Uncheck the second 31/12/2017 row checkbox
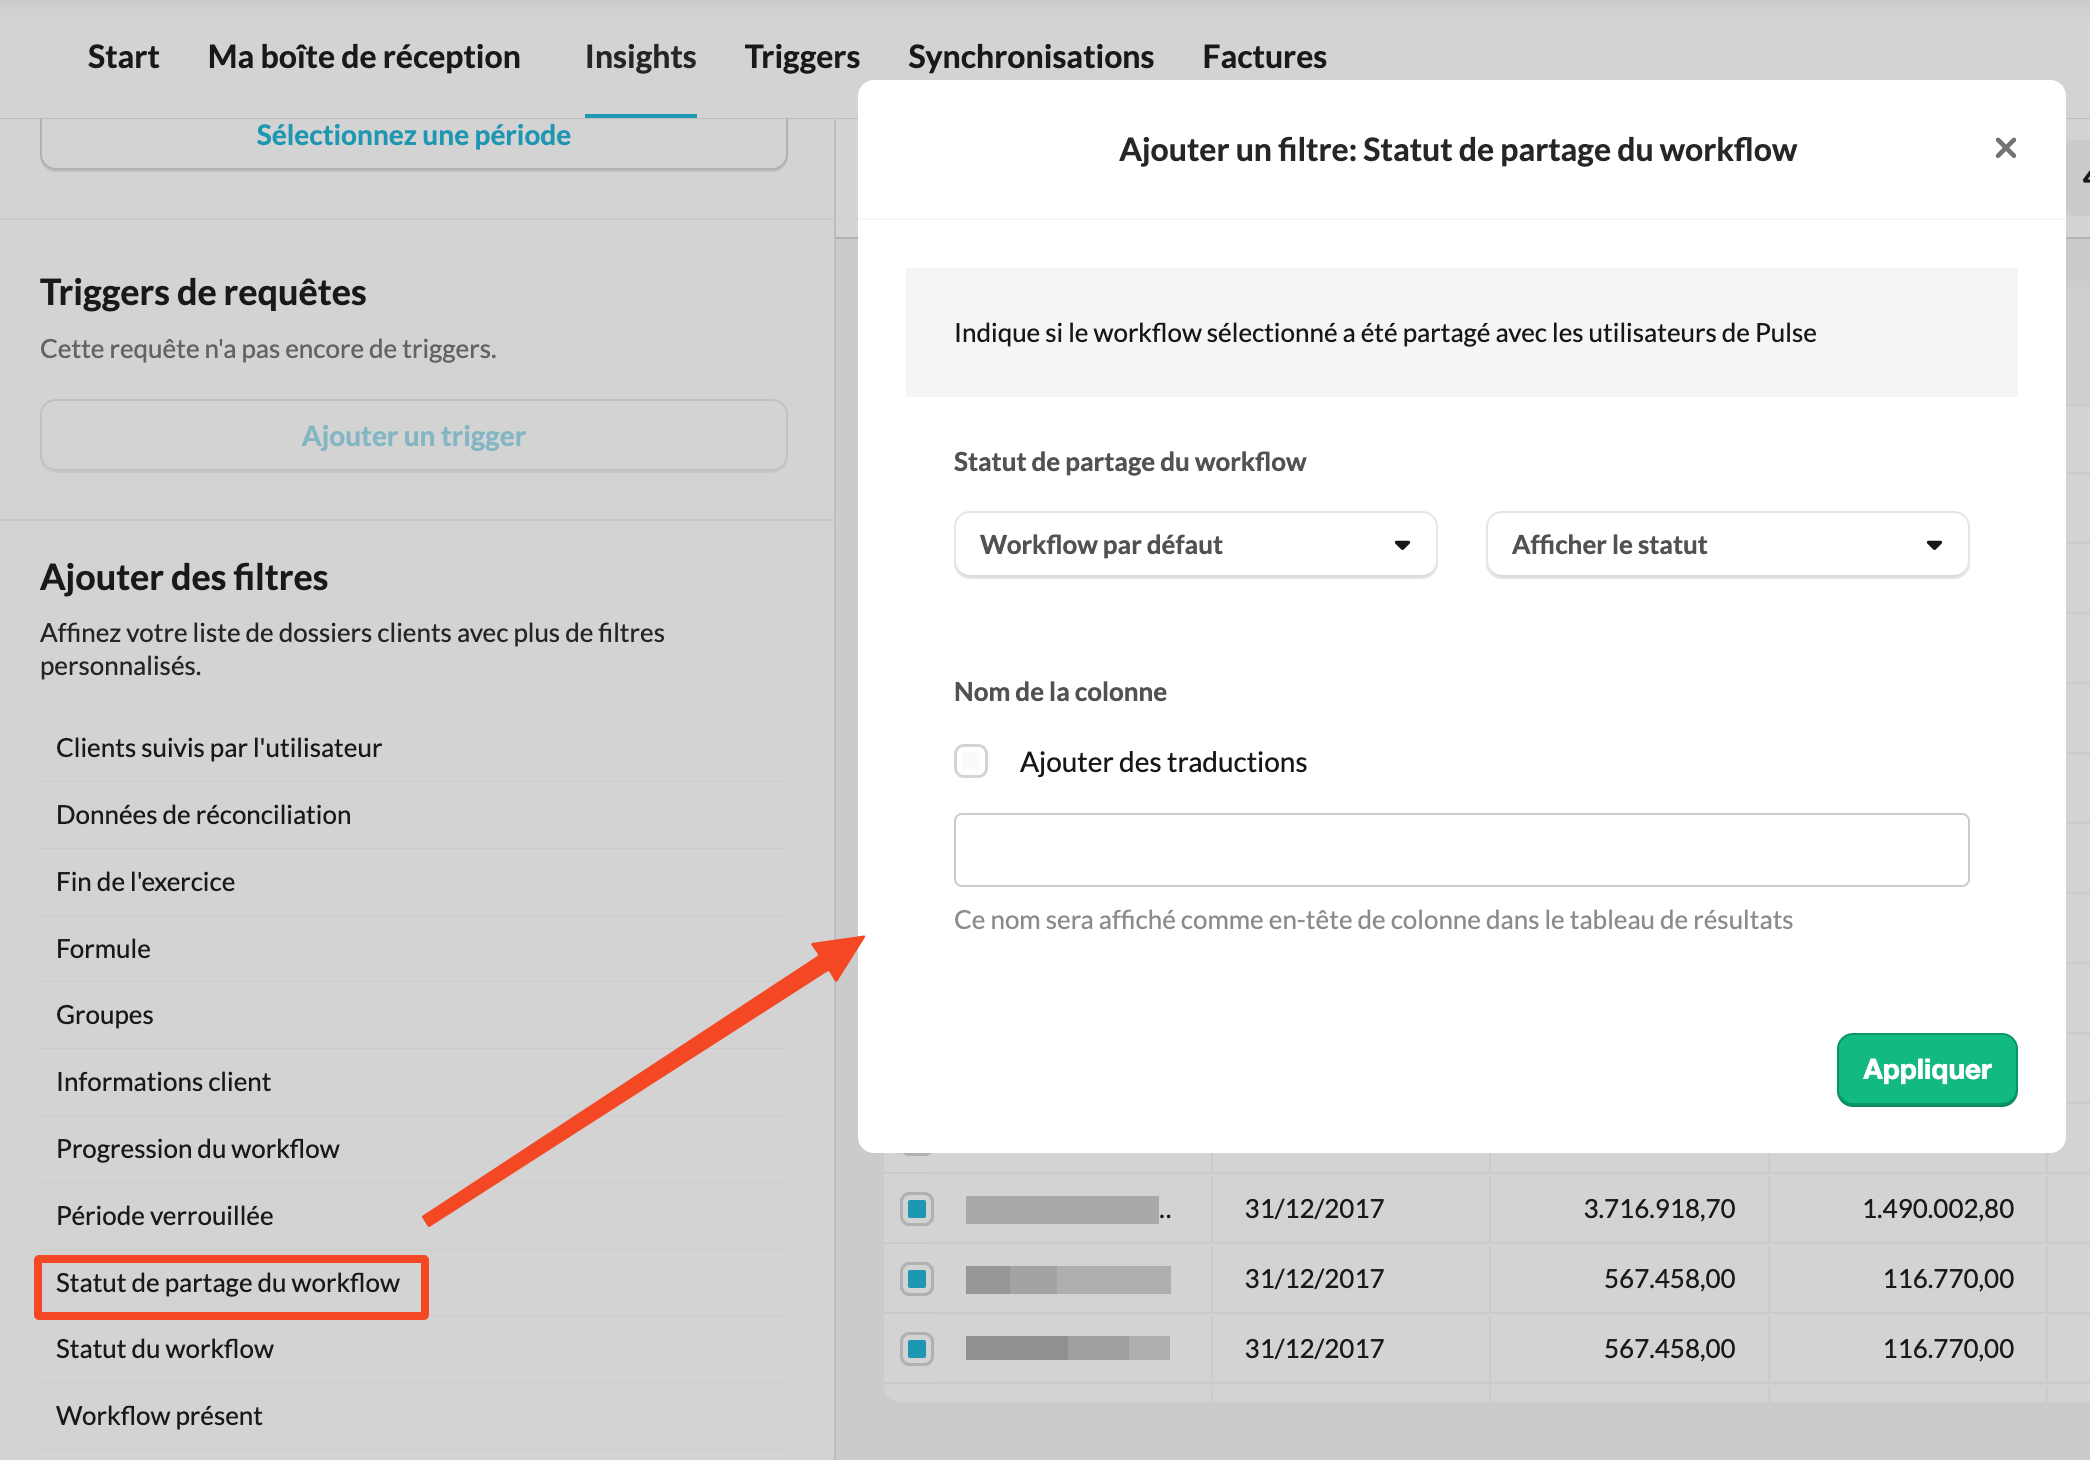The image size is (2090, 1460). [917, 1279]
